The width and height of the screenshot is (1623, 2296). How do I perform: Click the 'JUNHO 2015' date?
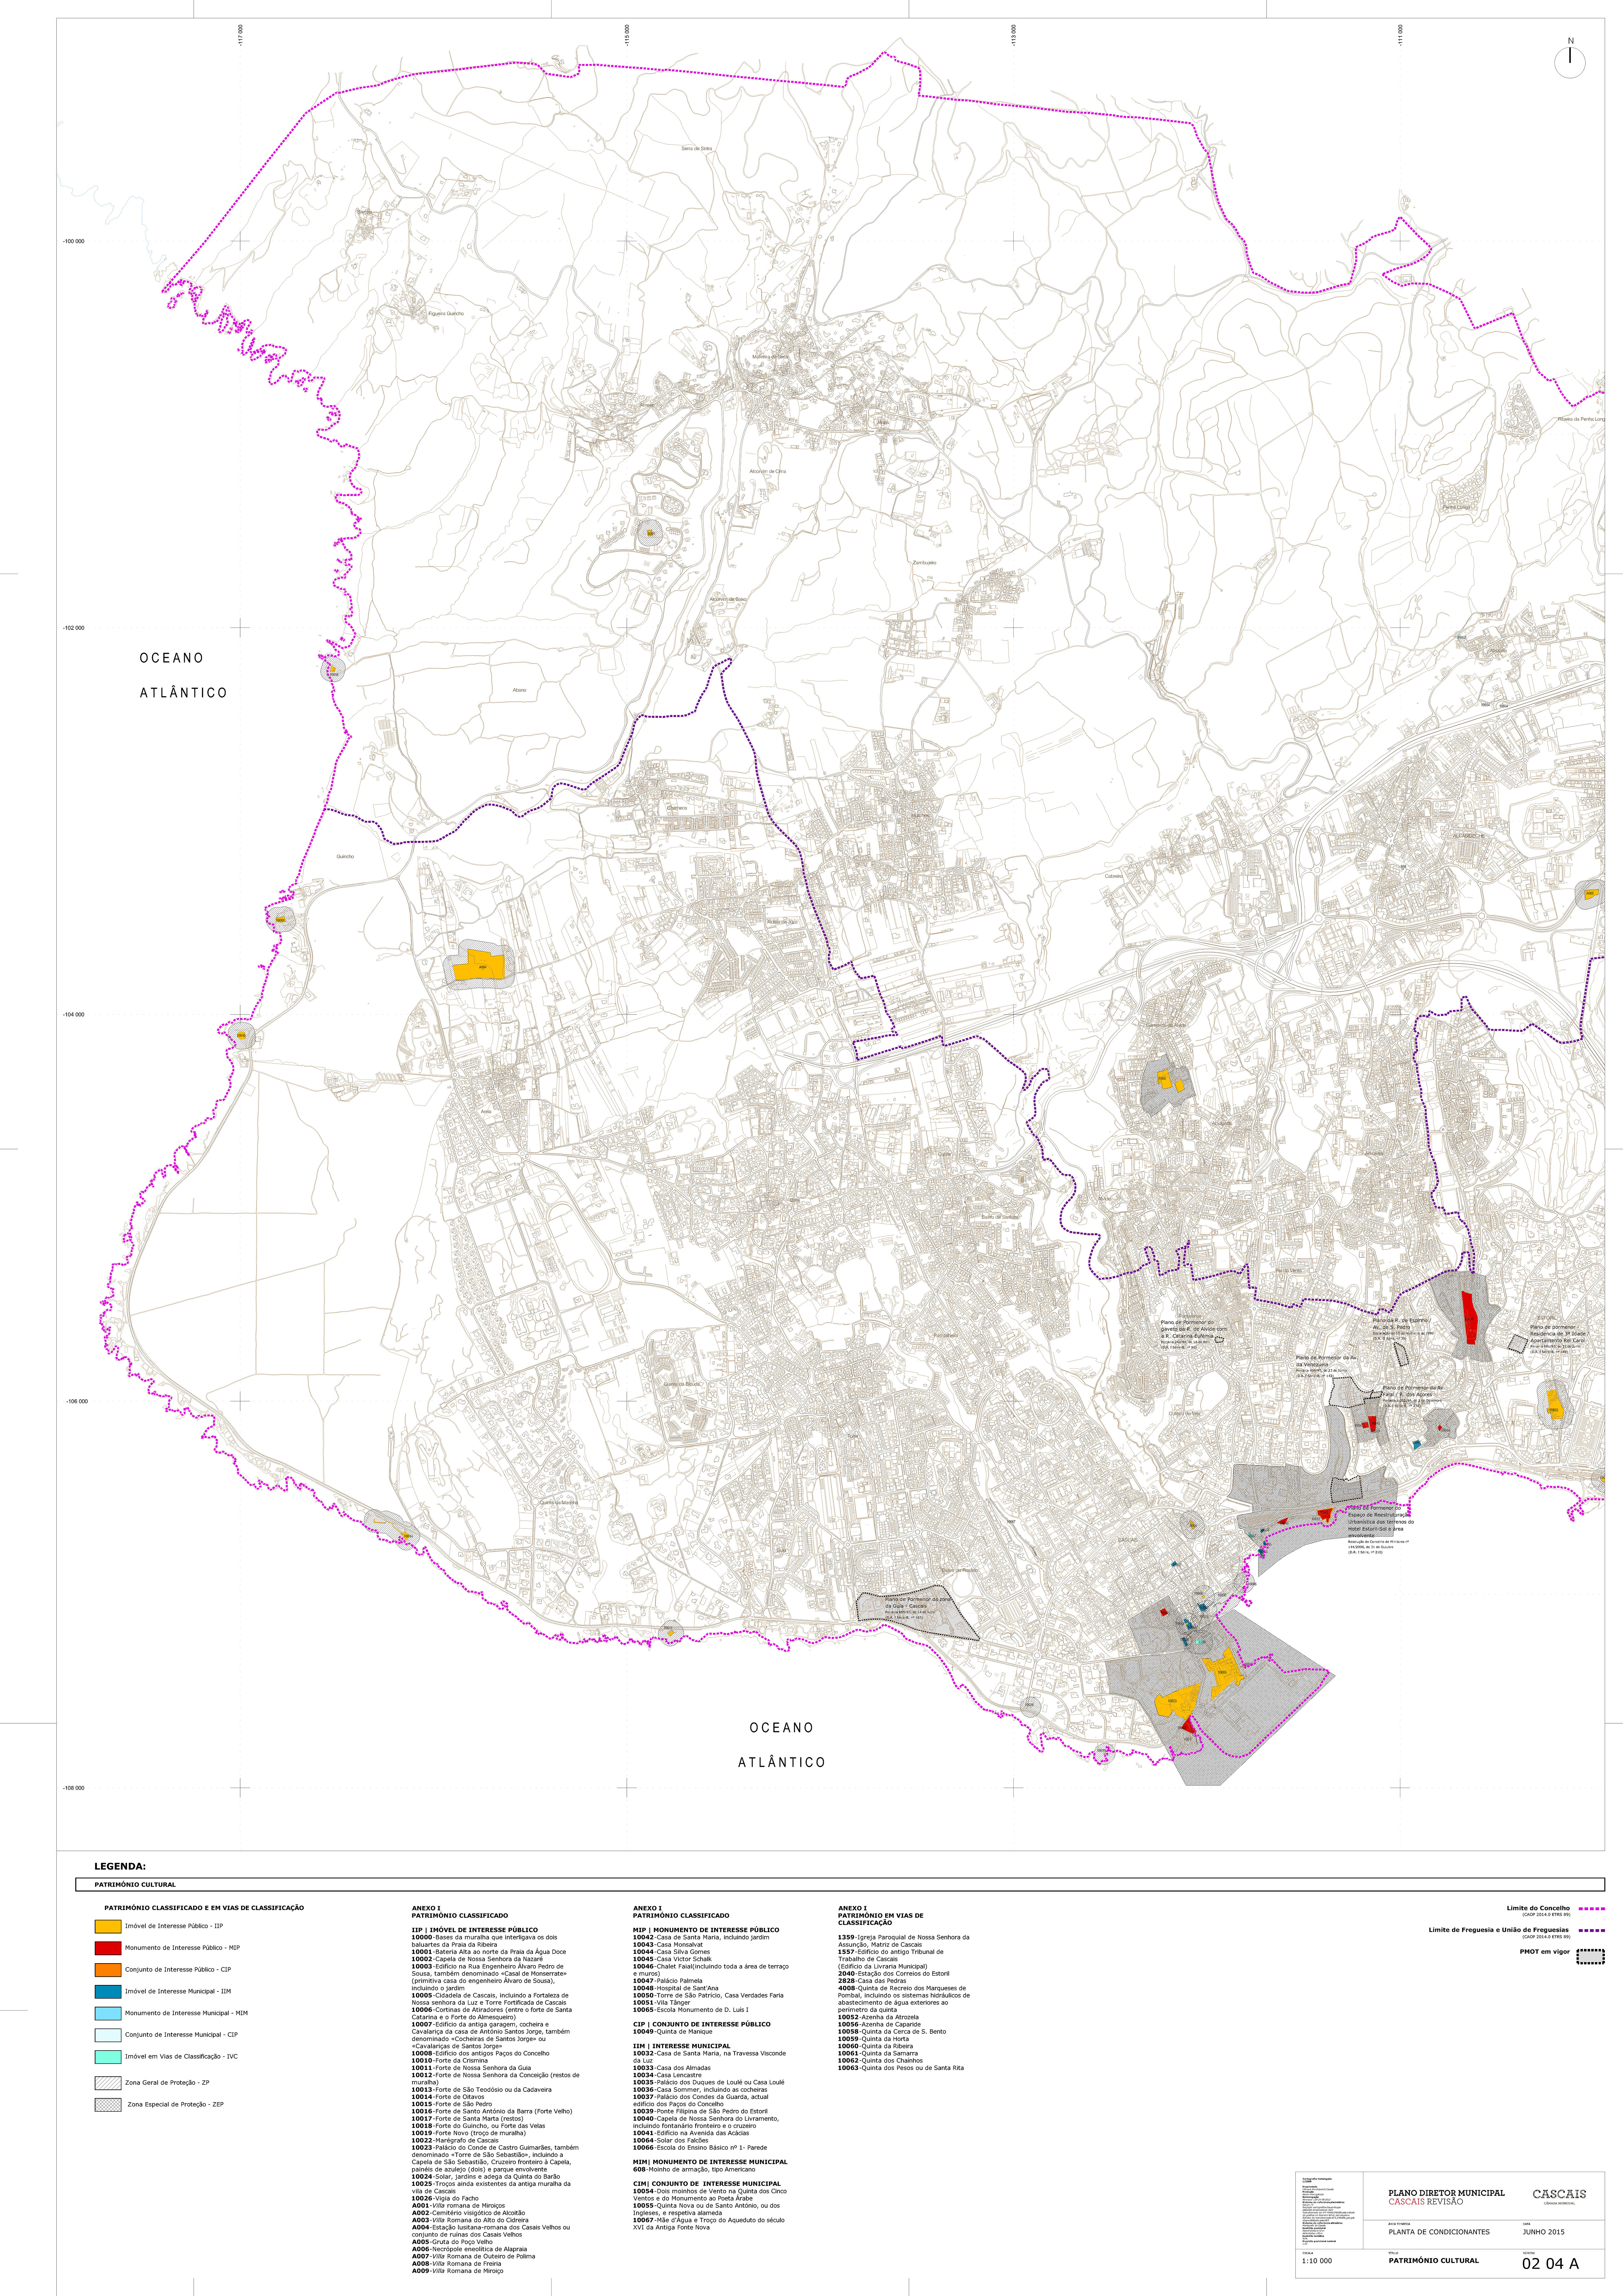(x=1544, y=2232)
